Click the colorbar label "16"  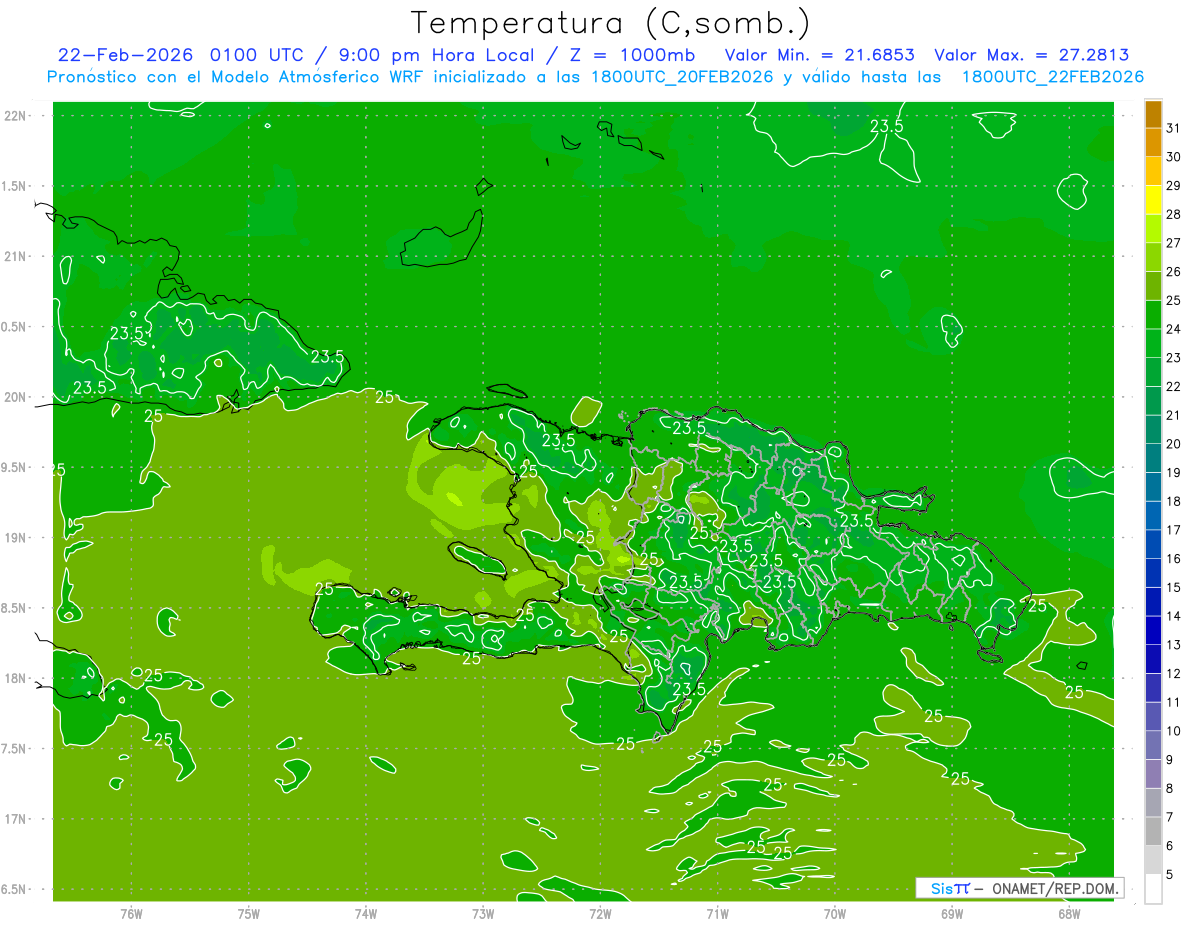[1174, 559]
